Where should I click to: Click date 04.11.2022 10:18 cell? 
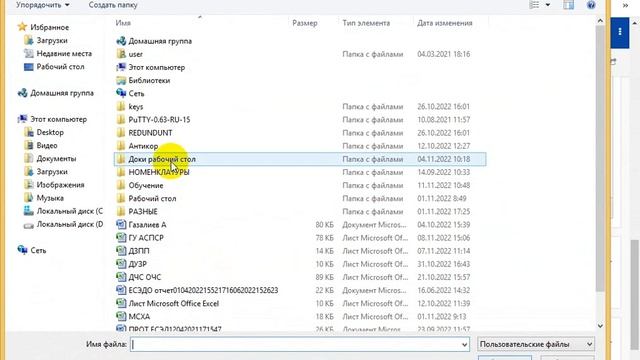pyautogui.click(x=443, y=159)
